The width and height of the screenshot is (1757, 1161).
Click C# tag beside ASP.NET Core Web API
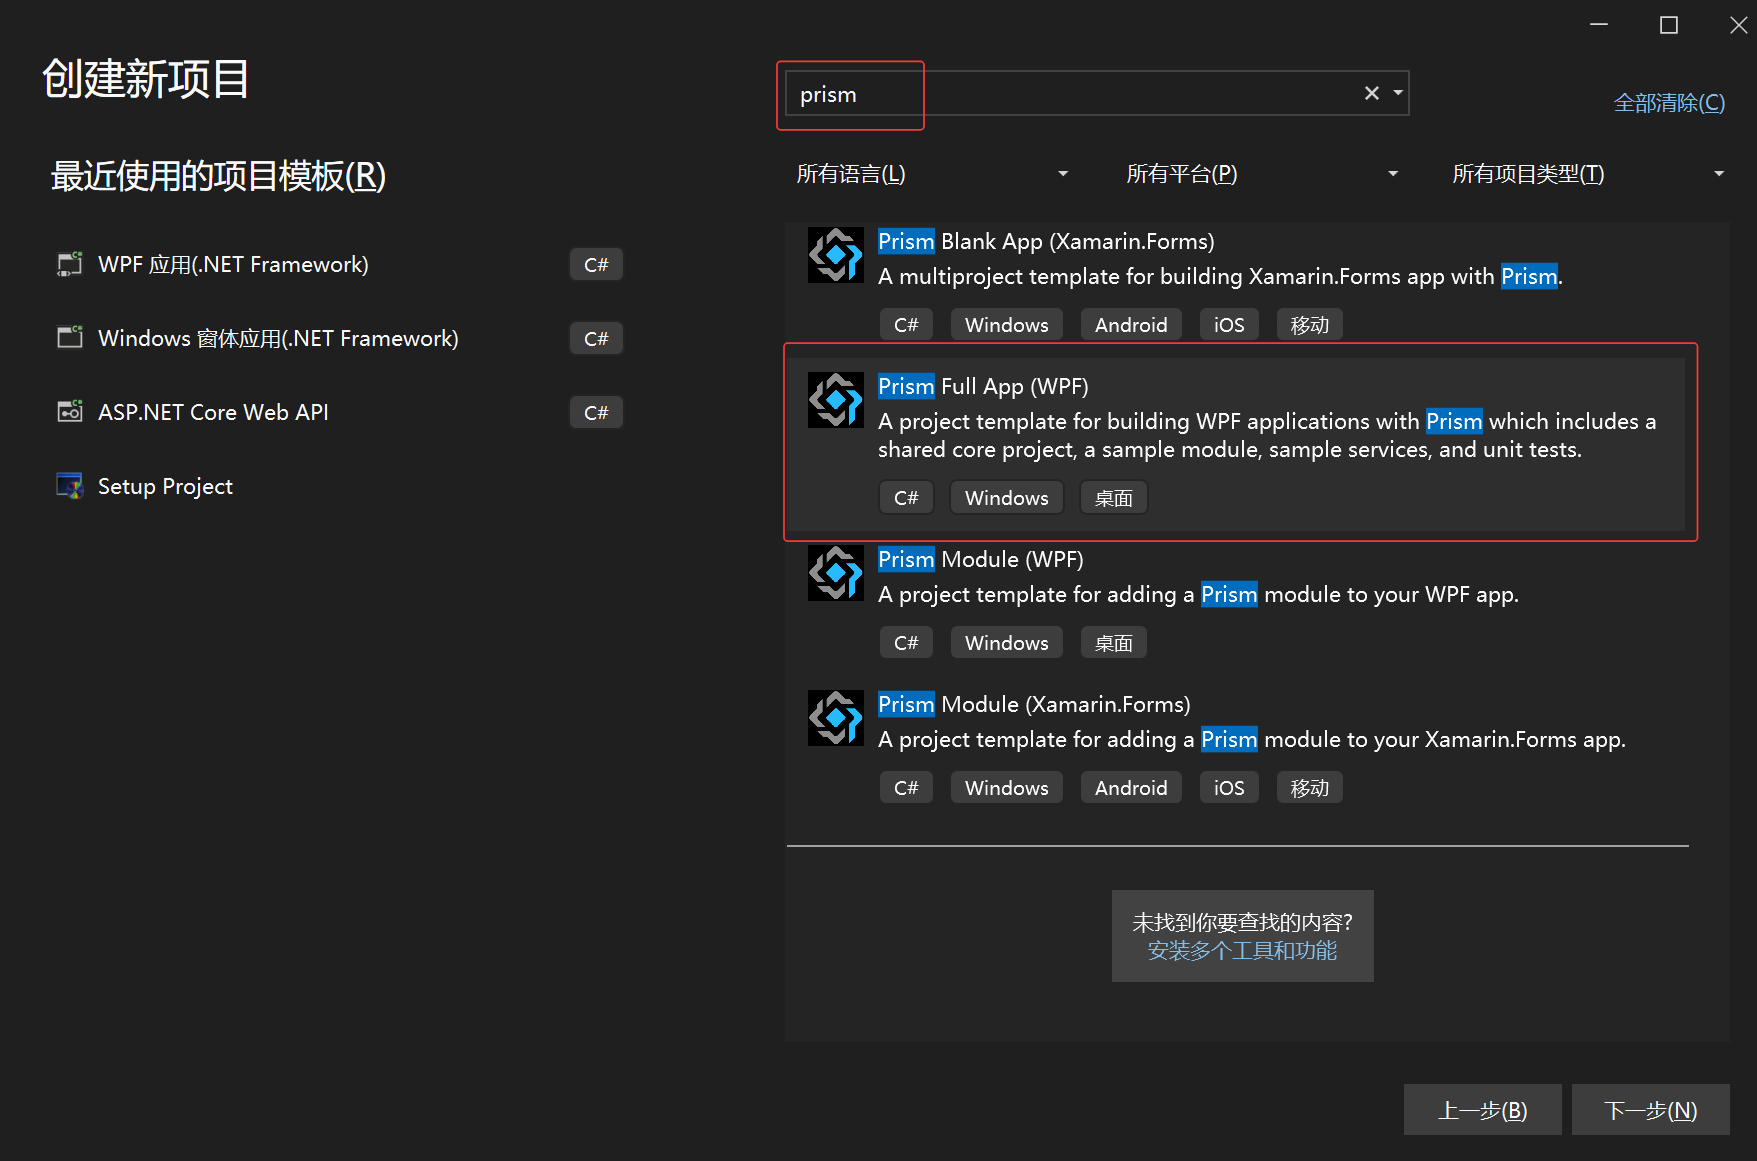[x=596, y=412]
